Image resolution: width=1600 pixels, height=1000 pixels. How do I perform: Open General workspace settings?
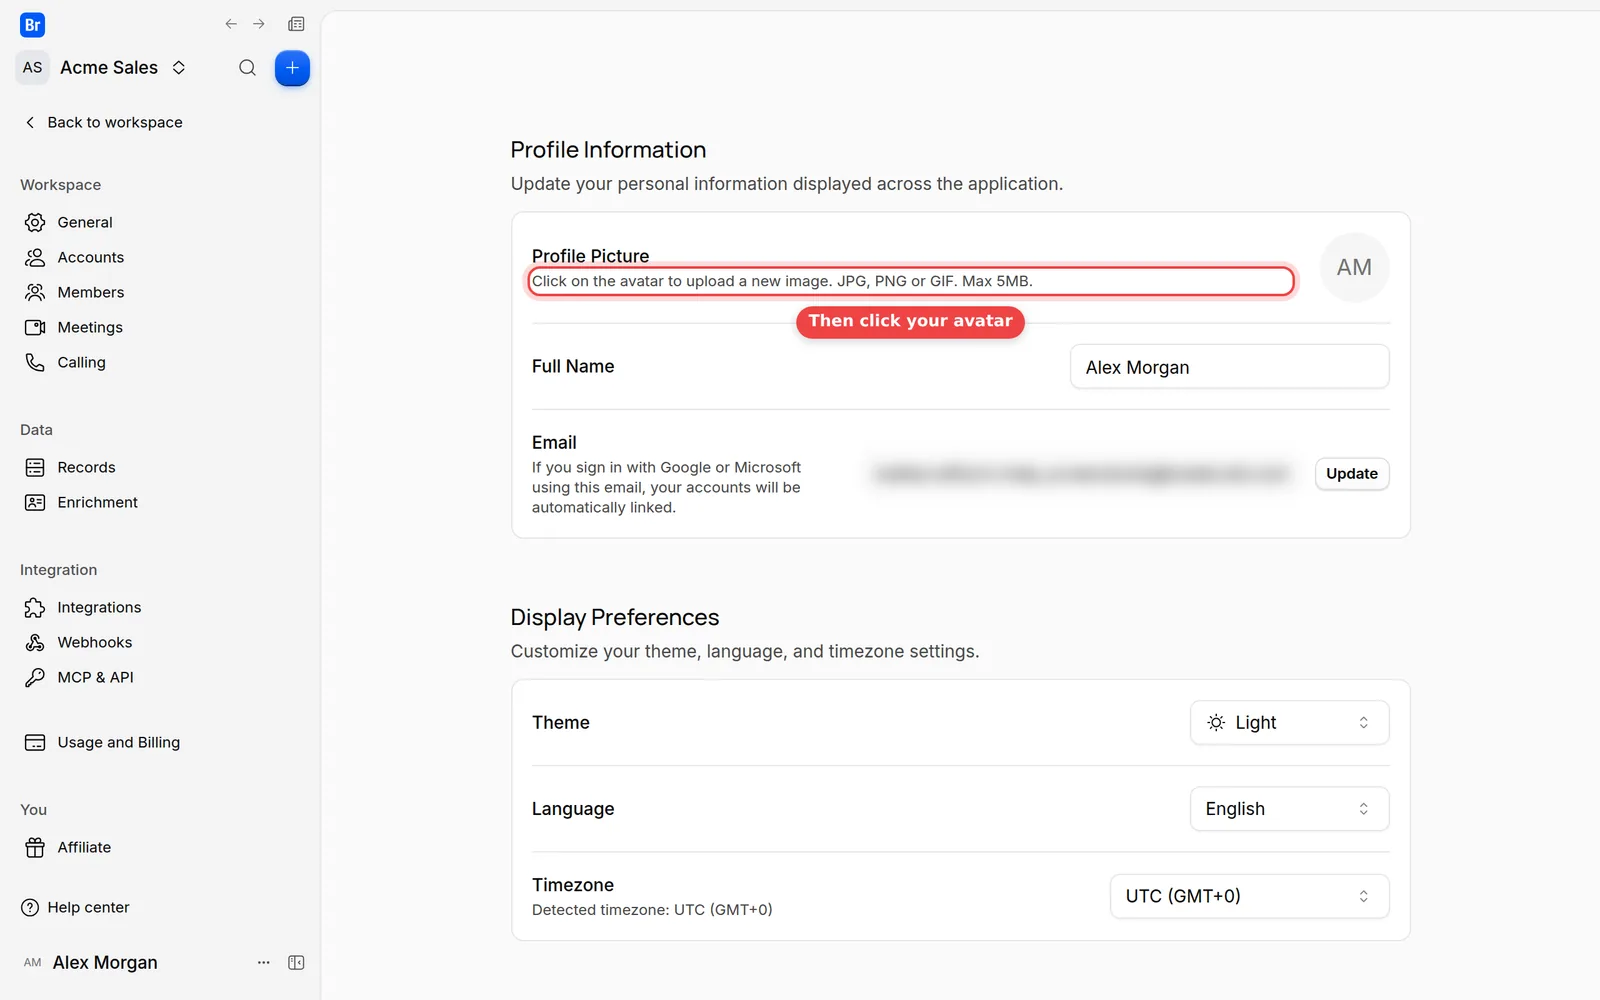85,222
